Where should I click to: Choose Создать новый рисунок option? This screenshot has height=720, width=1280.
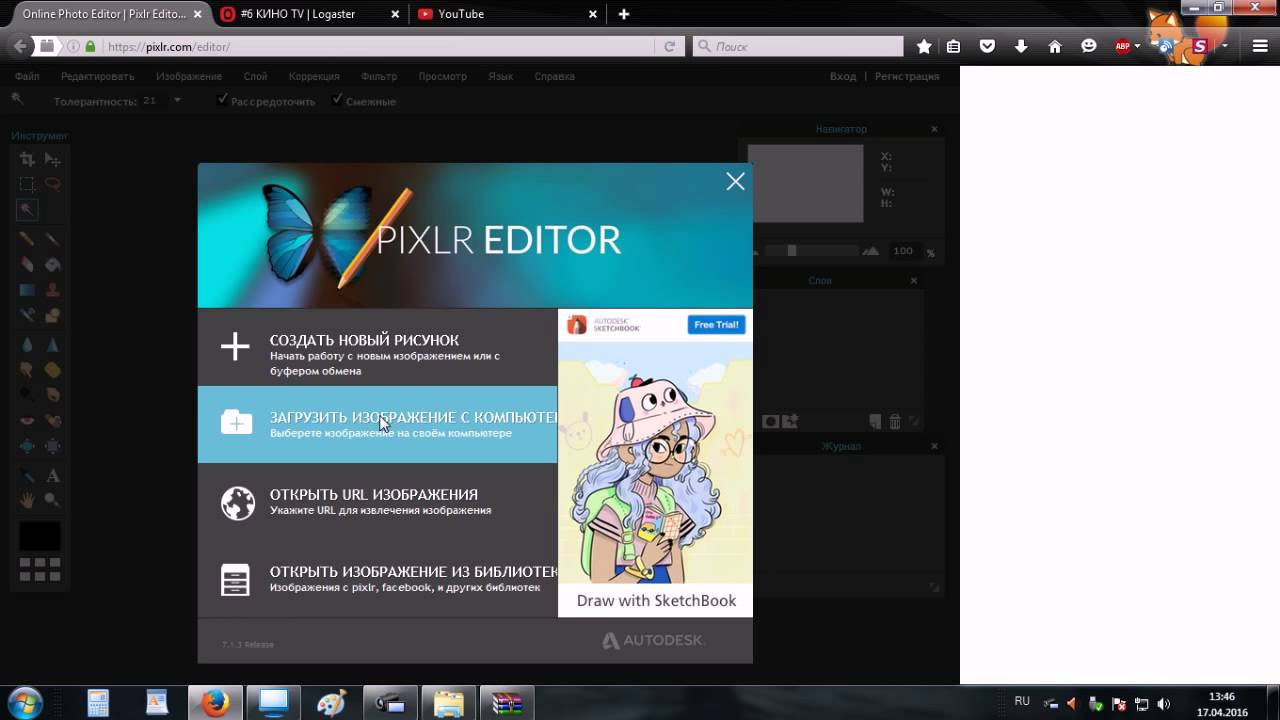point(377,347)
